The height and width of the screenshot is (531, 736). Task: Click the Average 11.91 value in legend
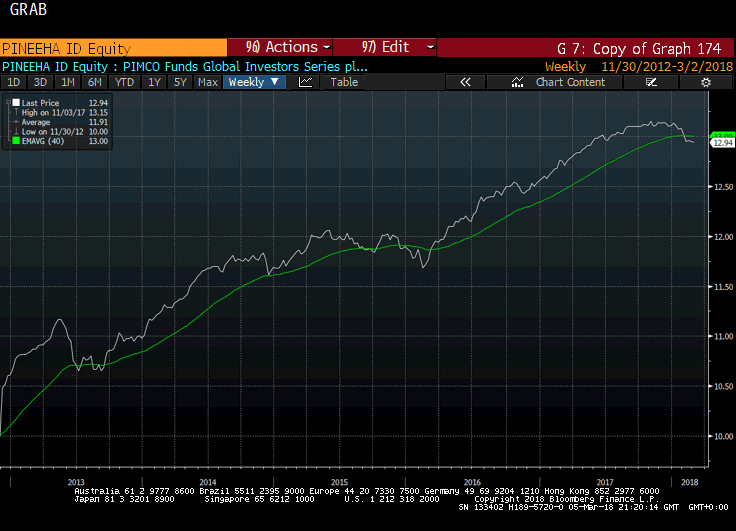(x=99, y=122)
